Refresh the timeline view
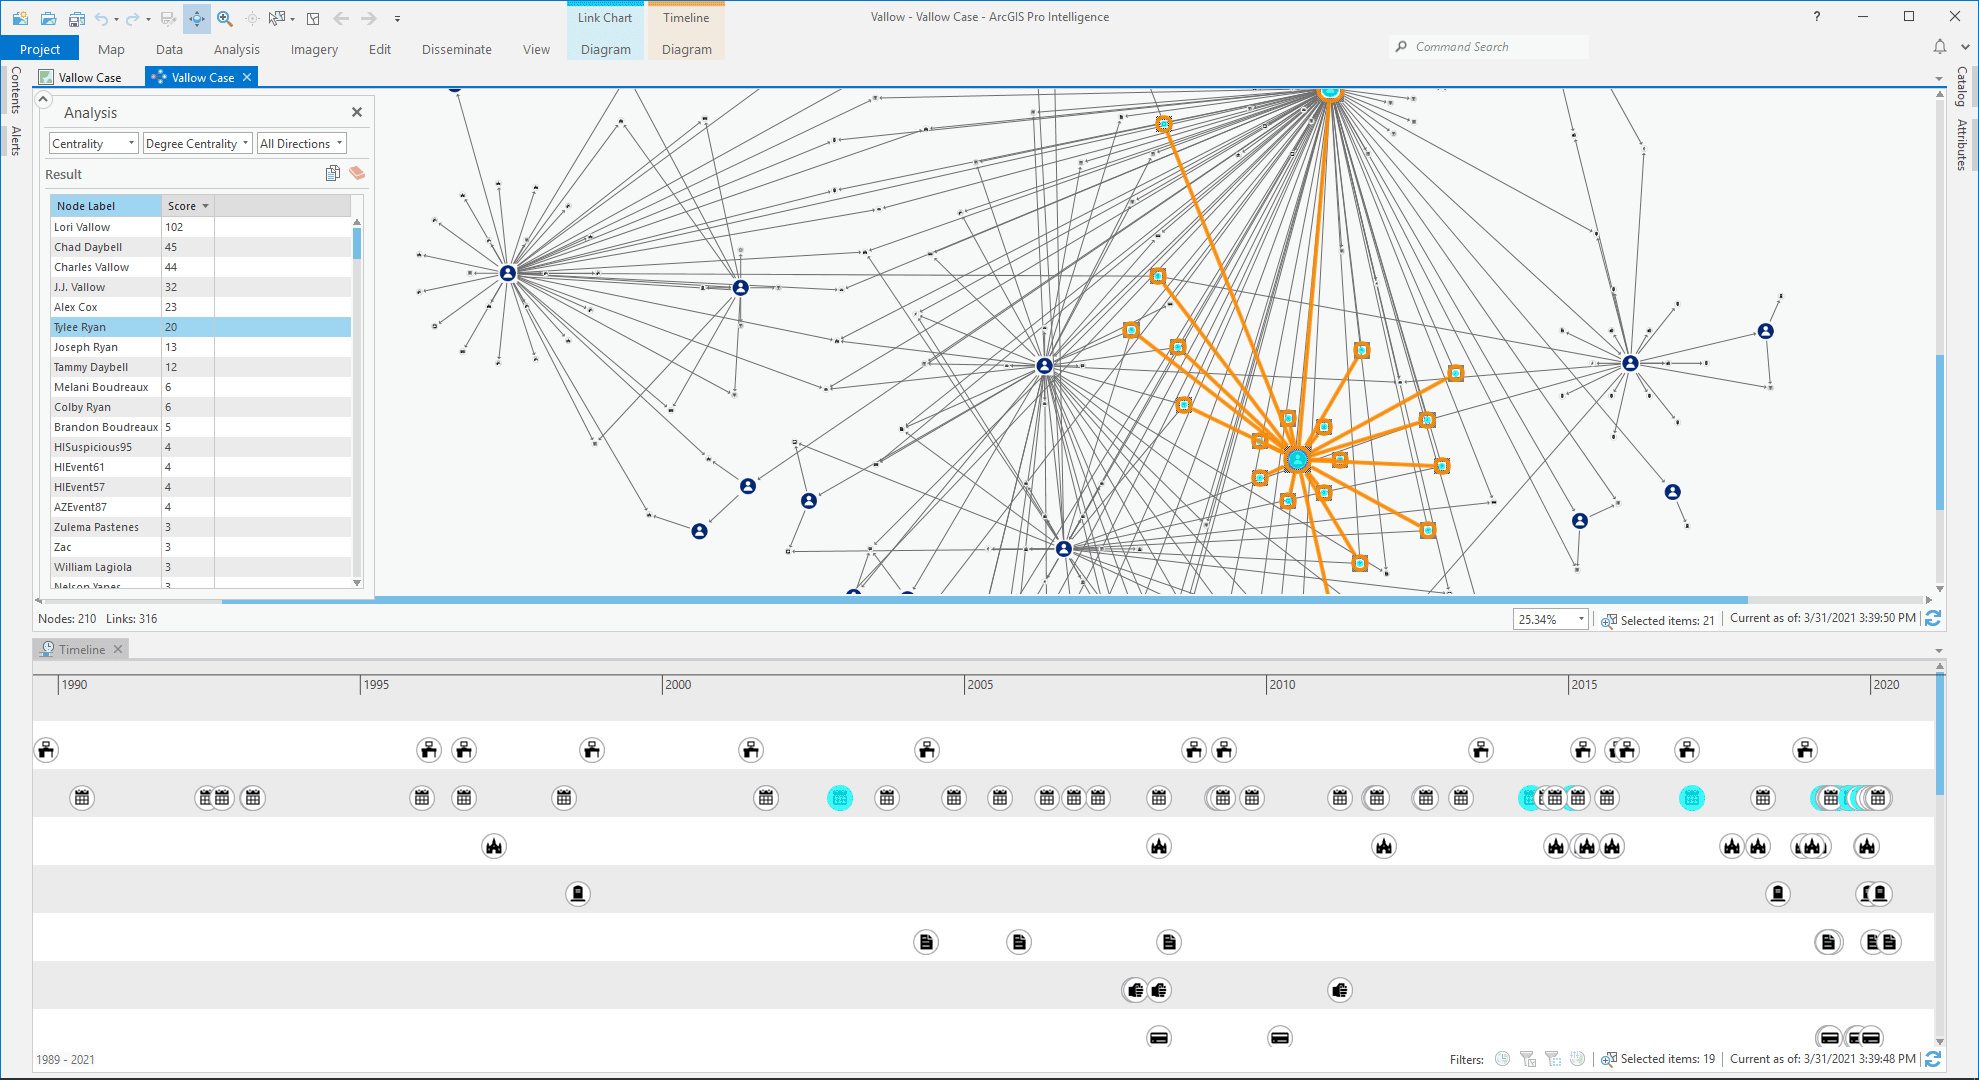Screen dimensions: 1979x1080 pos(1933,1058)
